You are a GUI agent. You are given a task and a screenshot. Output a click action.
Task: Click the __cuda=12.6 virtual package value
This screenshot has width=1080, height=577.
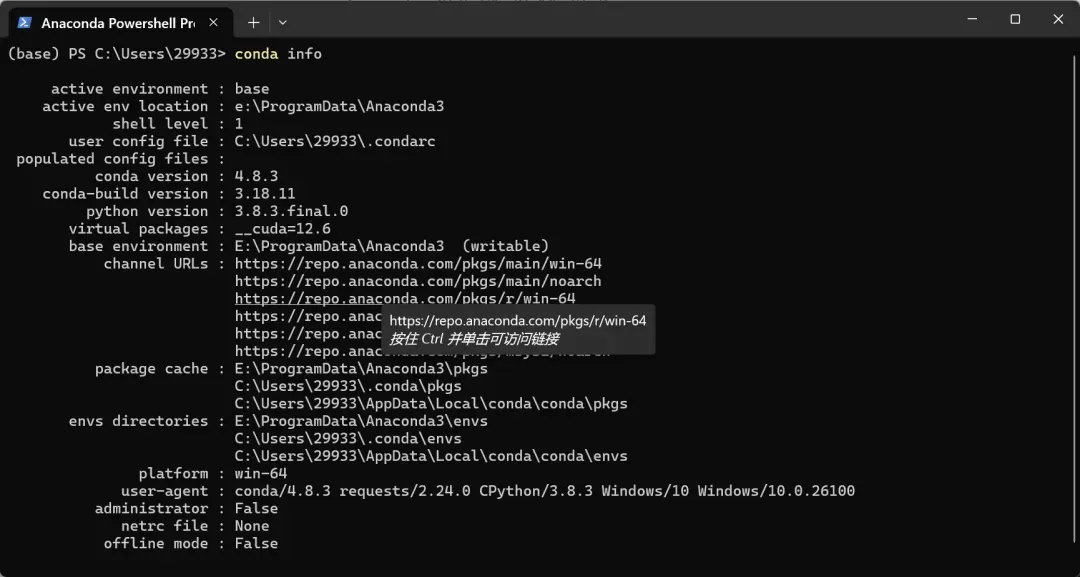coord(282,229)
